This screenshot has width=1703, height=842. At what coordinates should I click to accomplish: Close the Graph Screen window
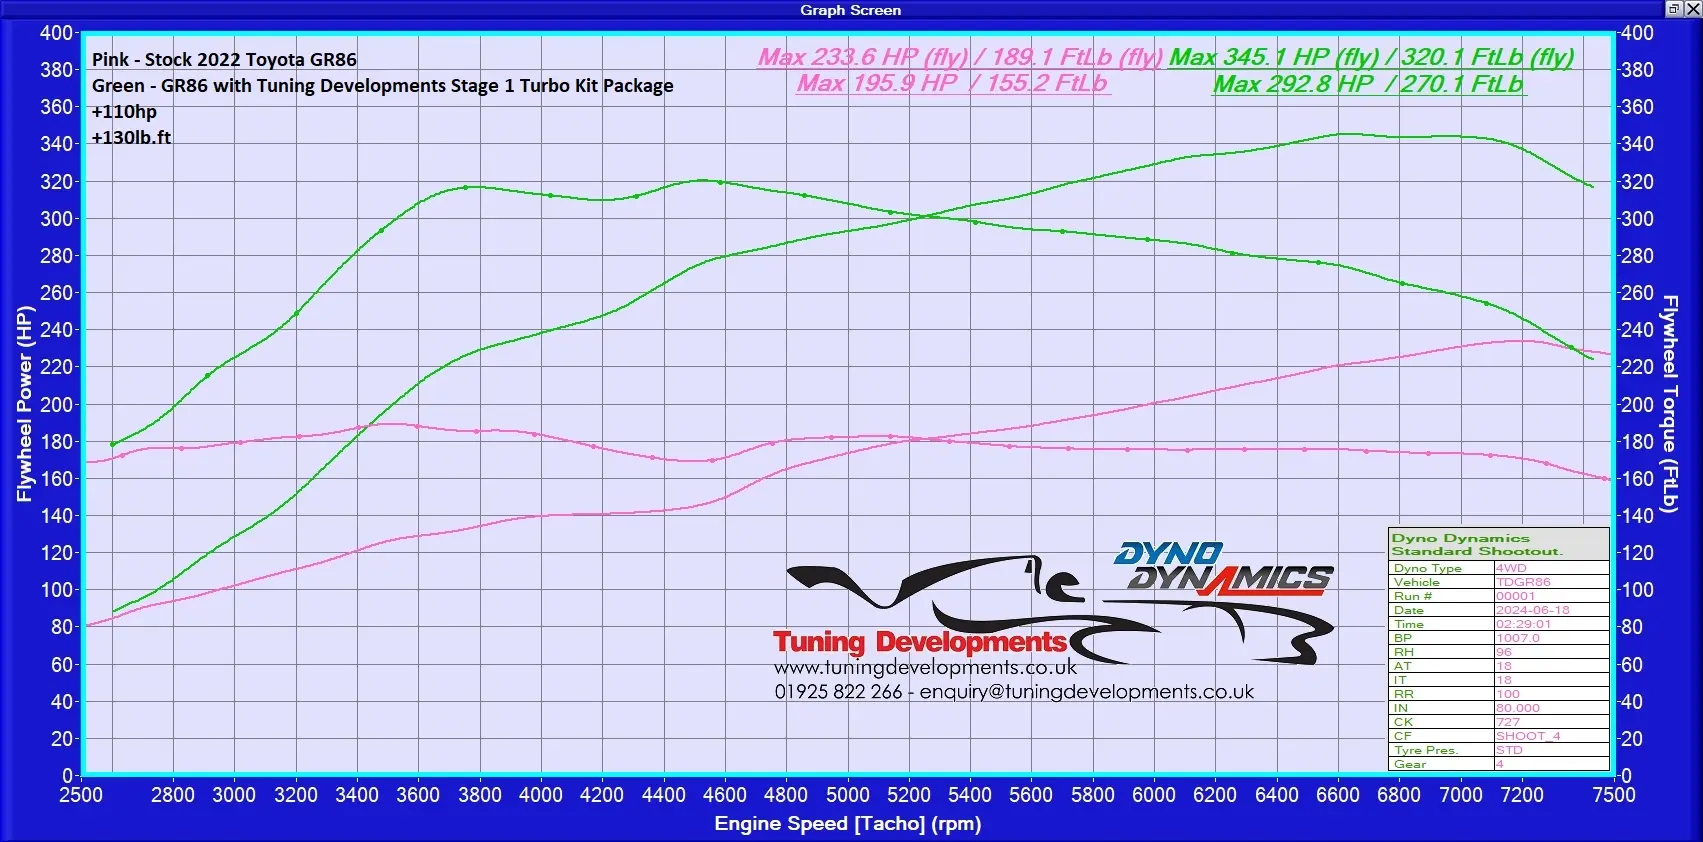click(x=1692, y=9)
